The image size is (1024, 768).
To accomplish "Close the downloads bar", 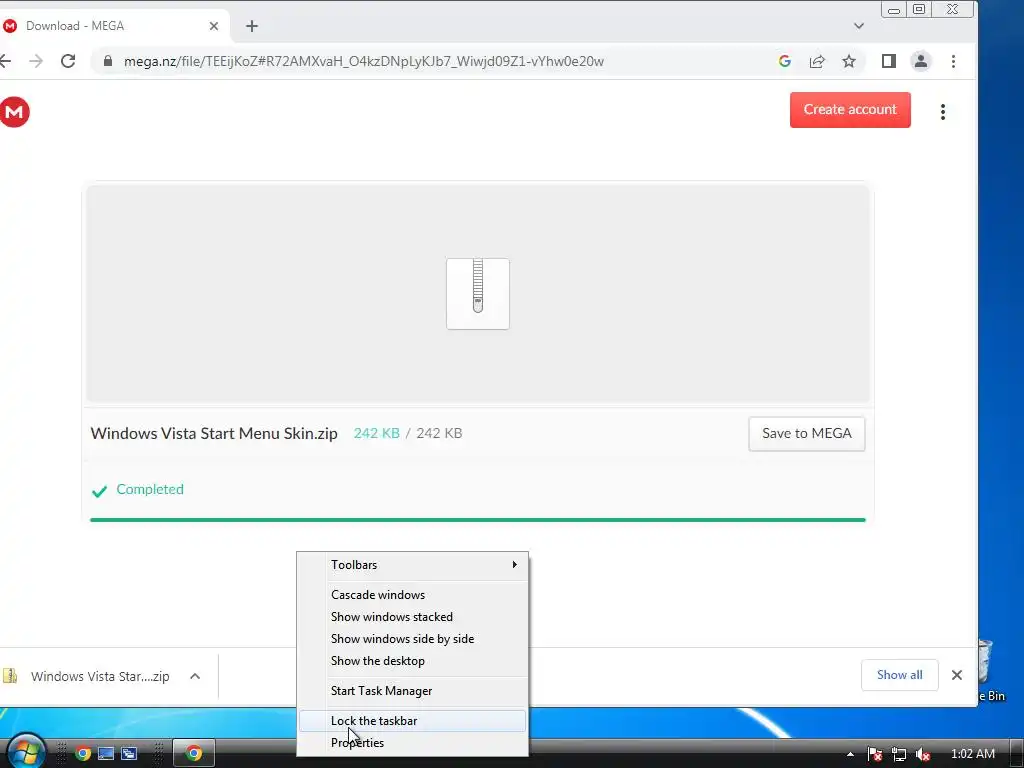I will click(x=957, y=675).
